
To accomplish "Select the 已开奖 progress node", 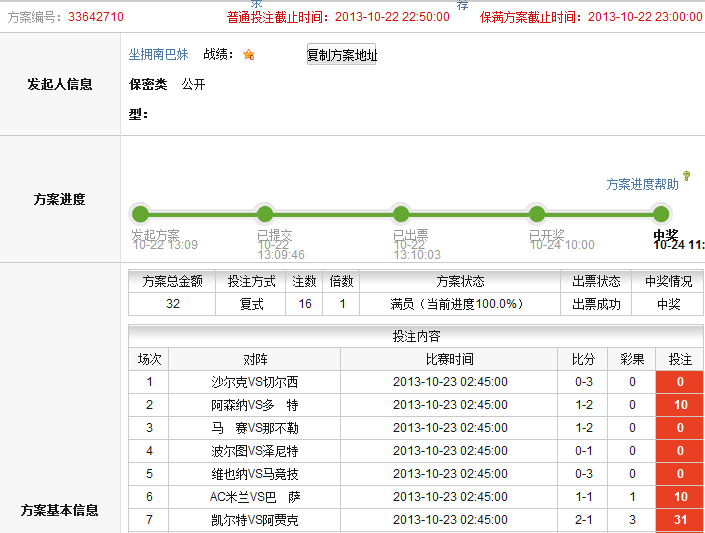I will point(537,214).
